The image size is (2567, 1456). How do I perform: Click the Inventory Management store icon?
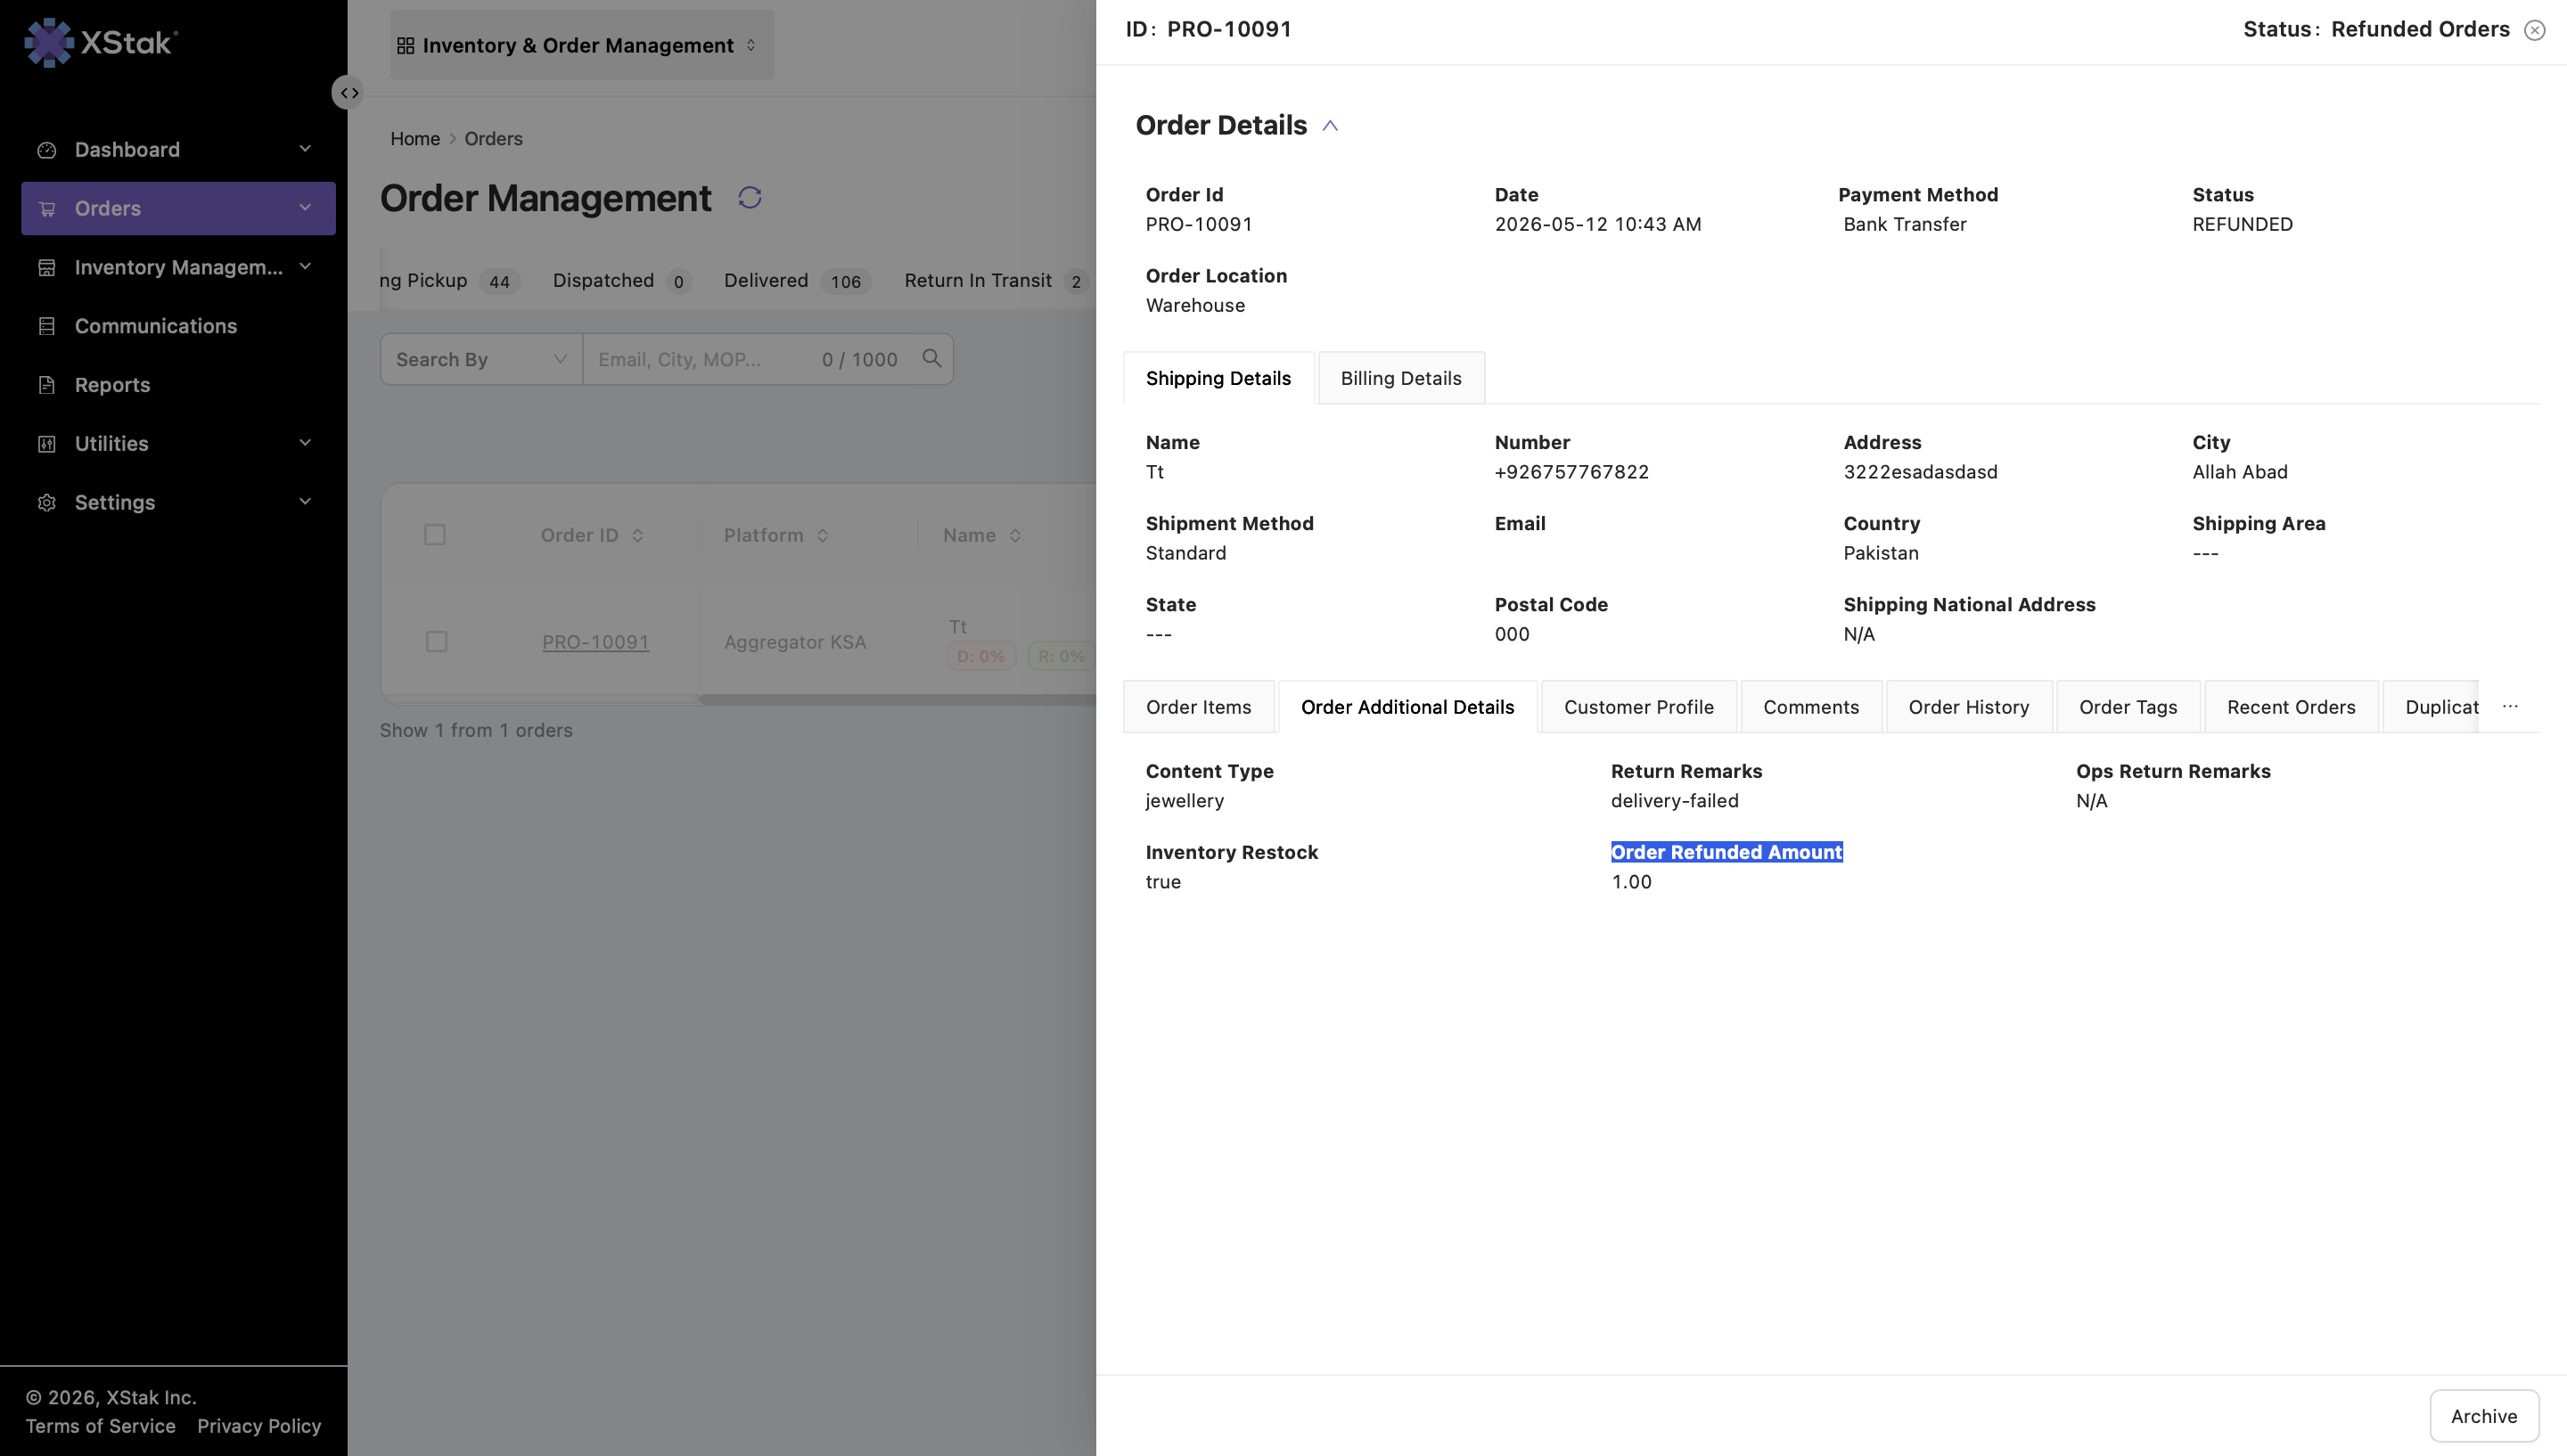(46, 267)
